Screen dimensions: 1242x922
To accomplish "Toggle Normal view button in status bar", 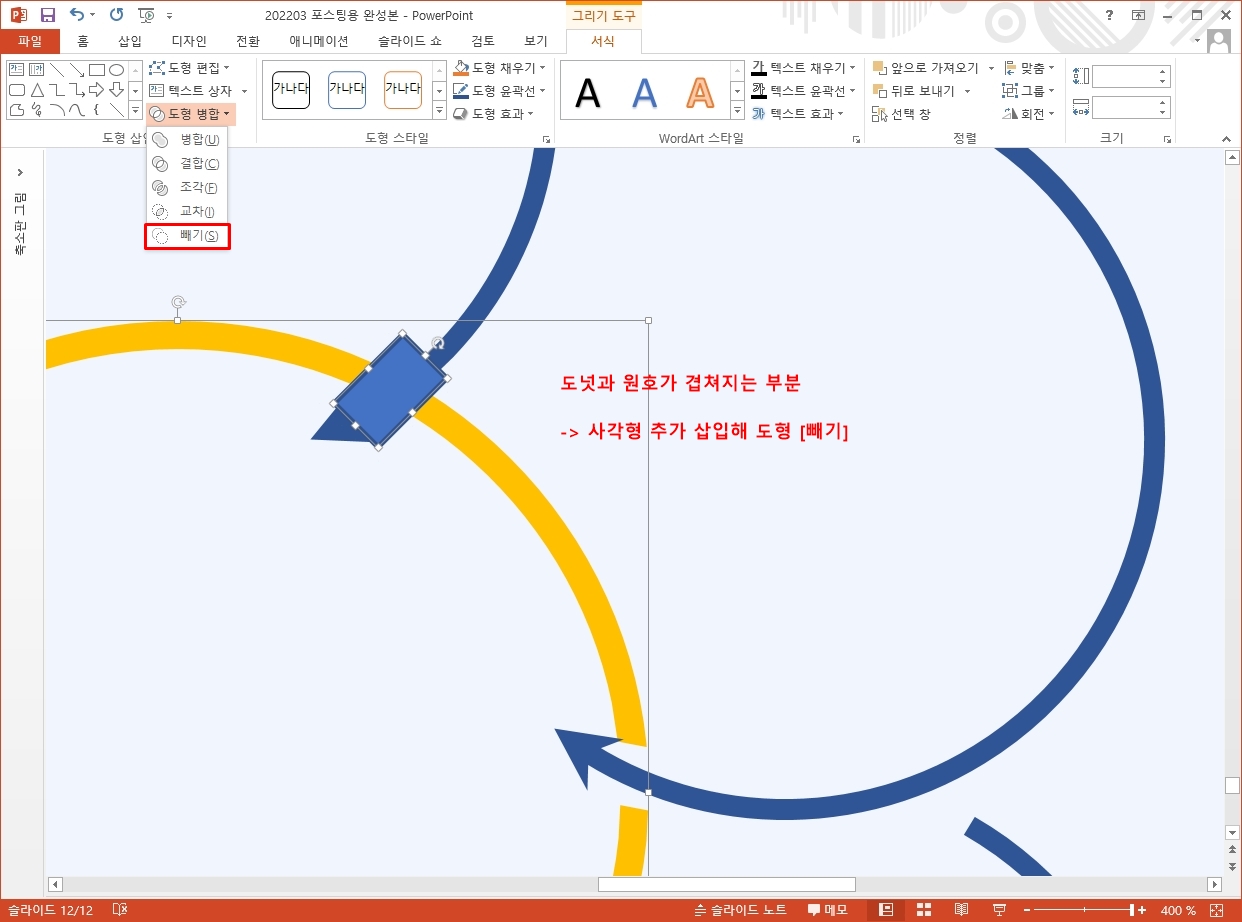I will tap(886, 910).
